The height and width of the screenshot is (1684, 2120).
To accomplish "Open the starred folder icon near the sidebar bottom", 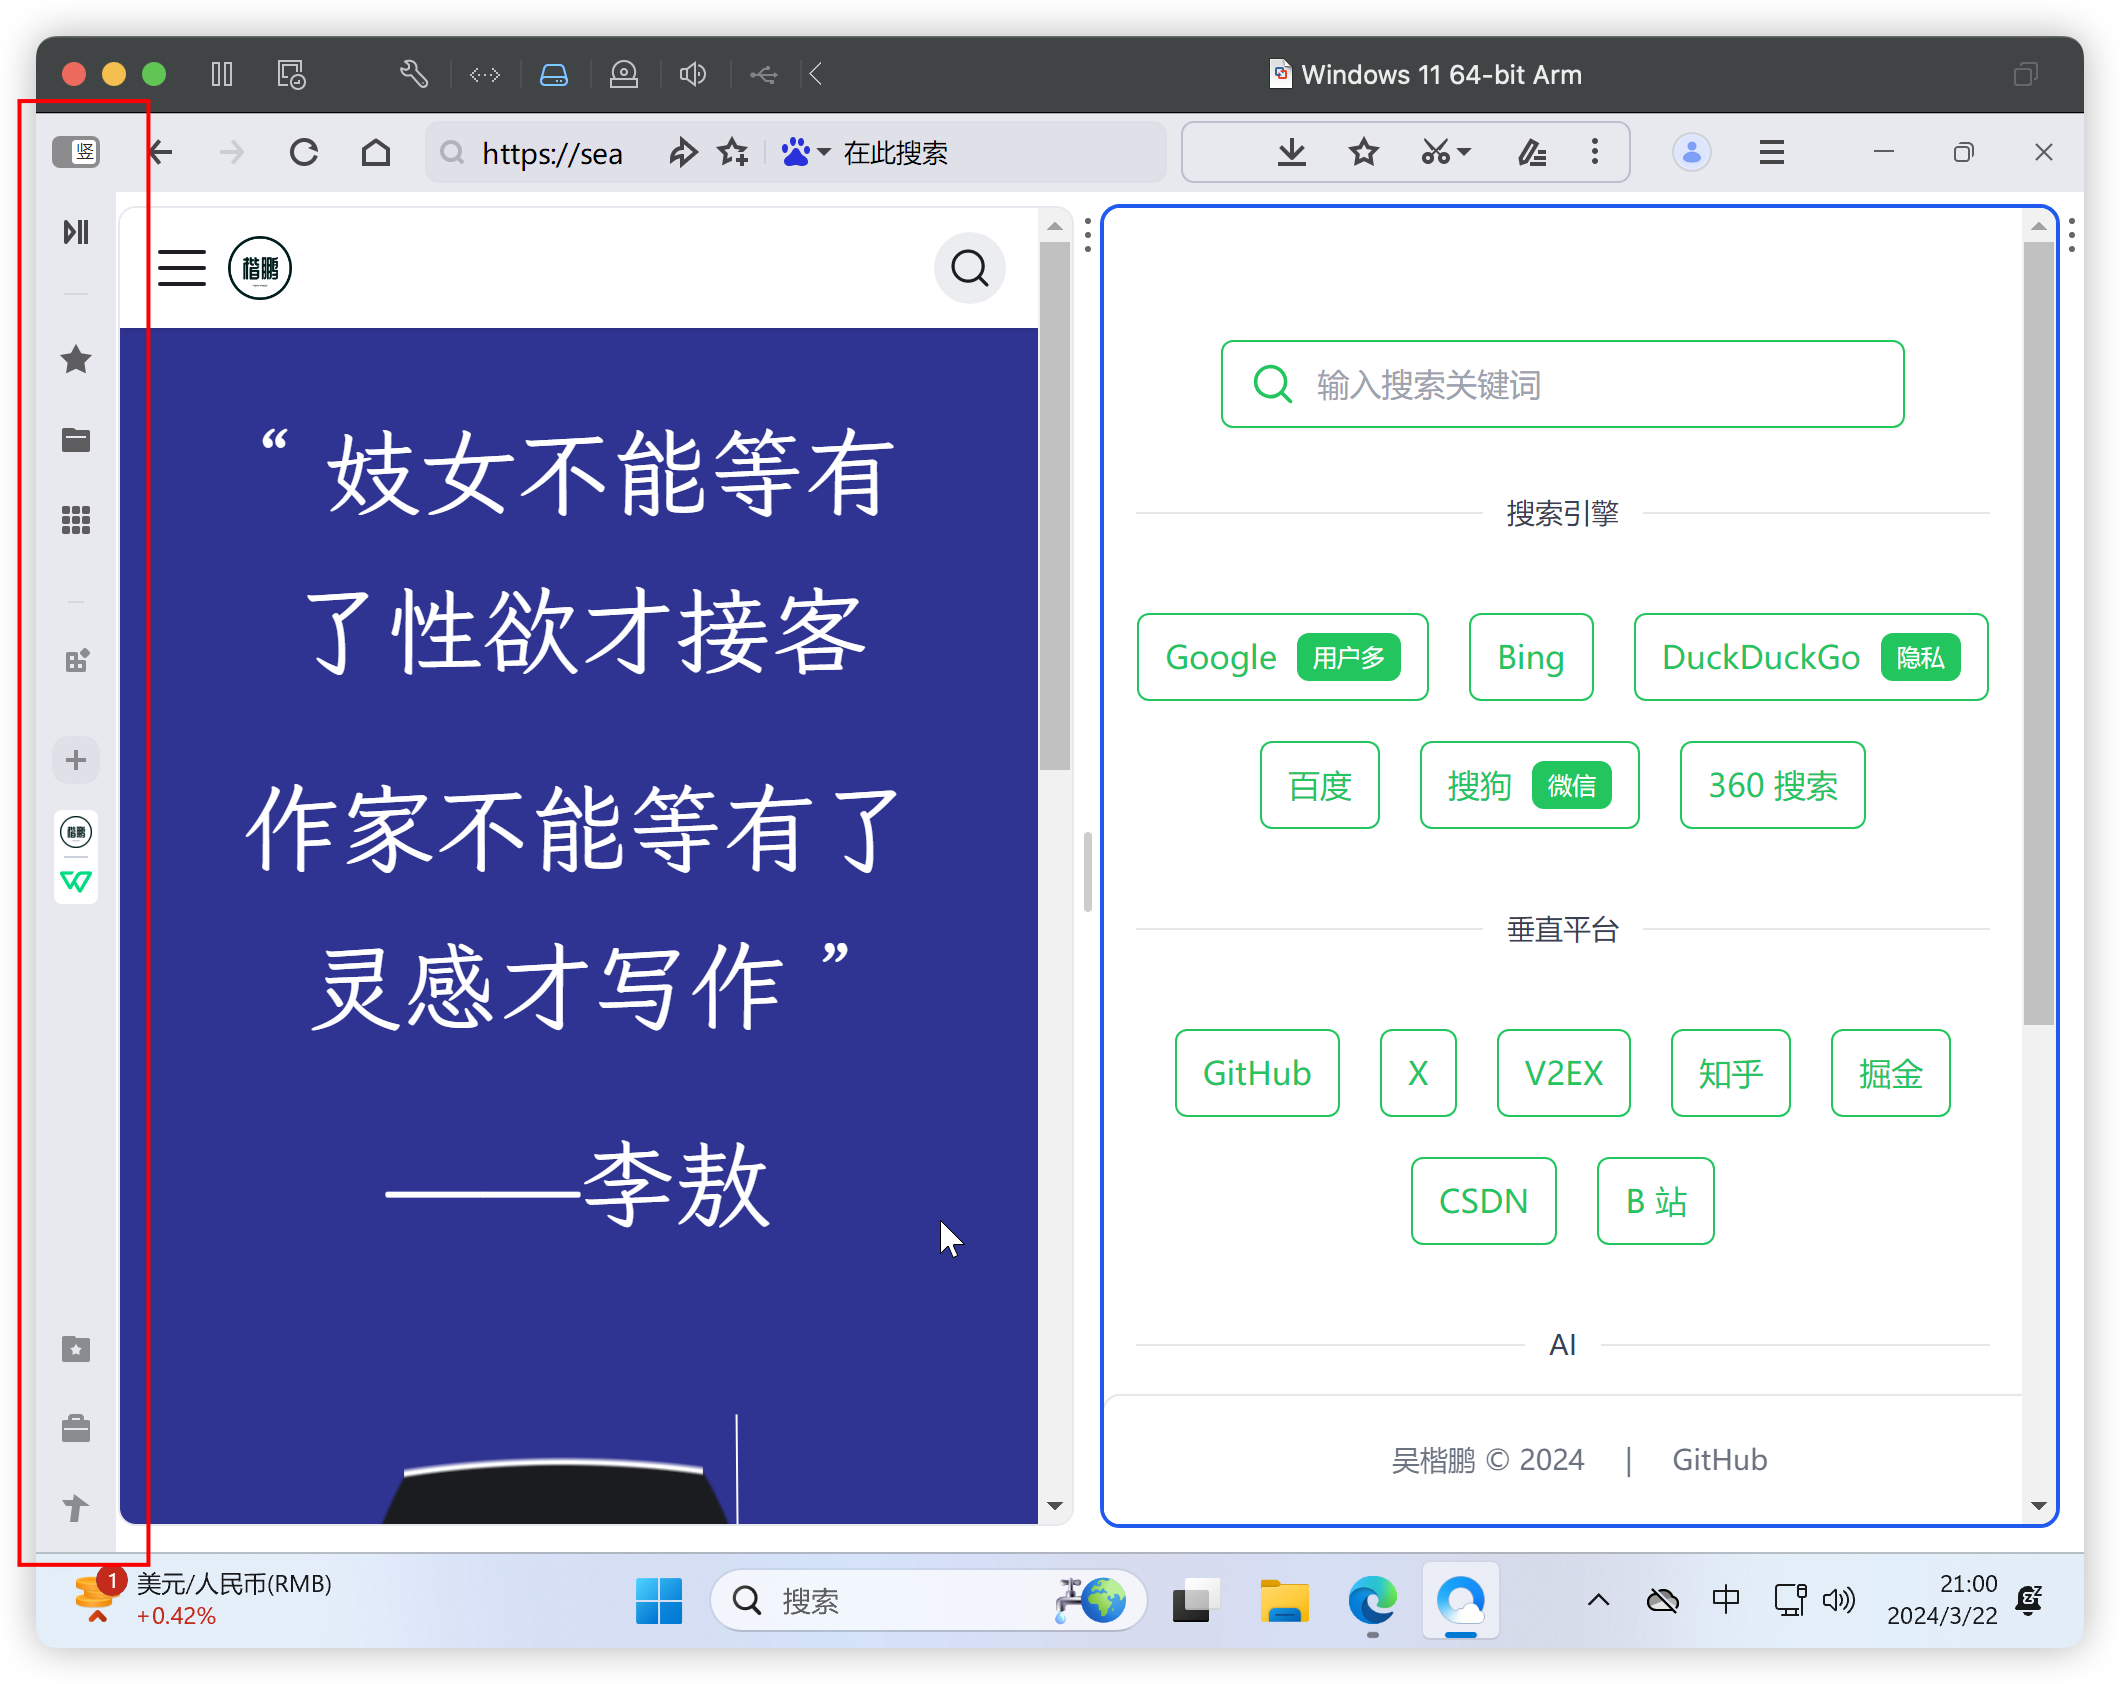I will (76, 1349).
